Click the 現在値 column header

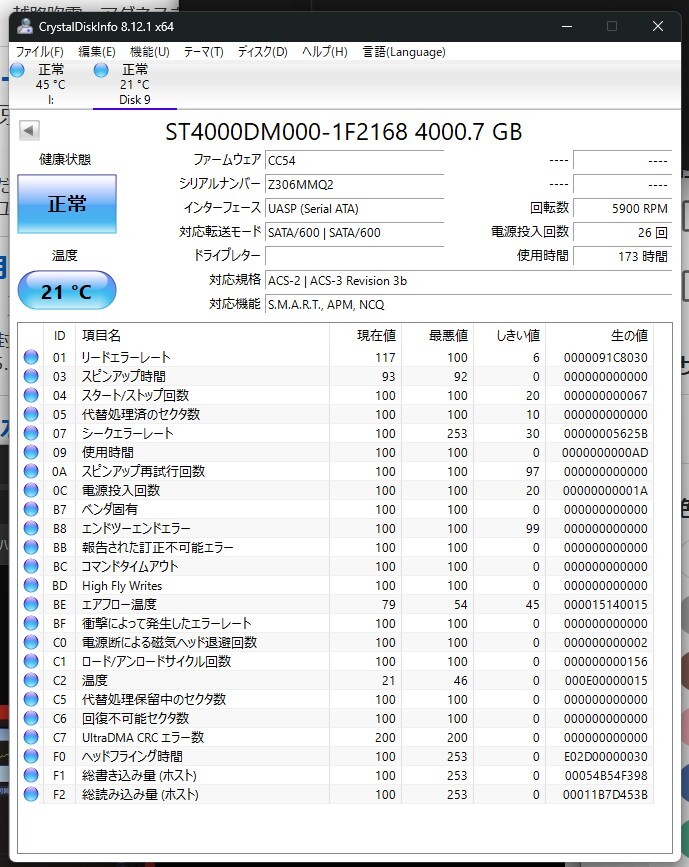(x=366, y=335)
